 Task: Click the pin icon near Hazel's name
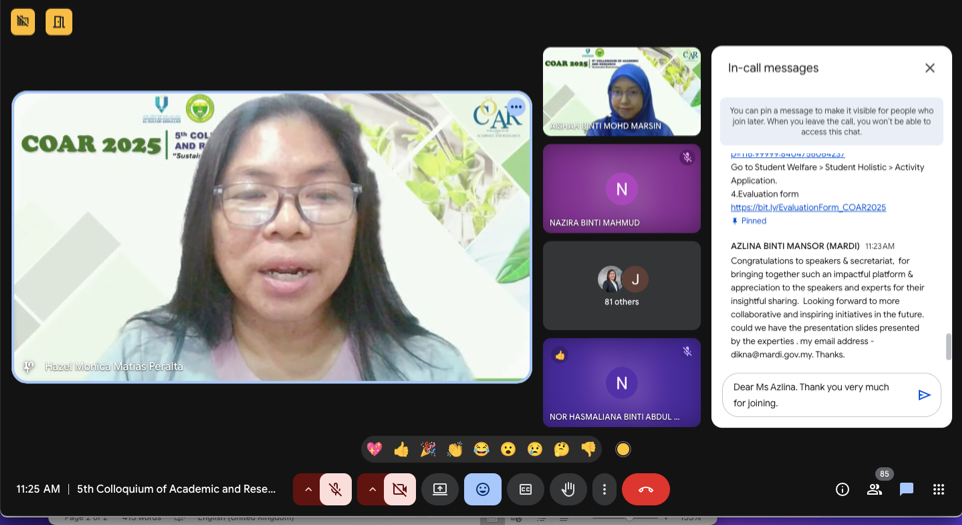(x=28, y=367)
